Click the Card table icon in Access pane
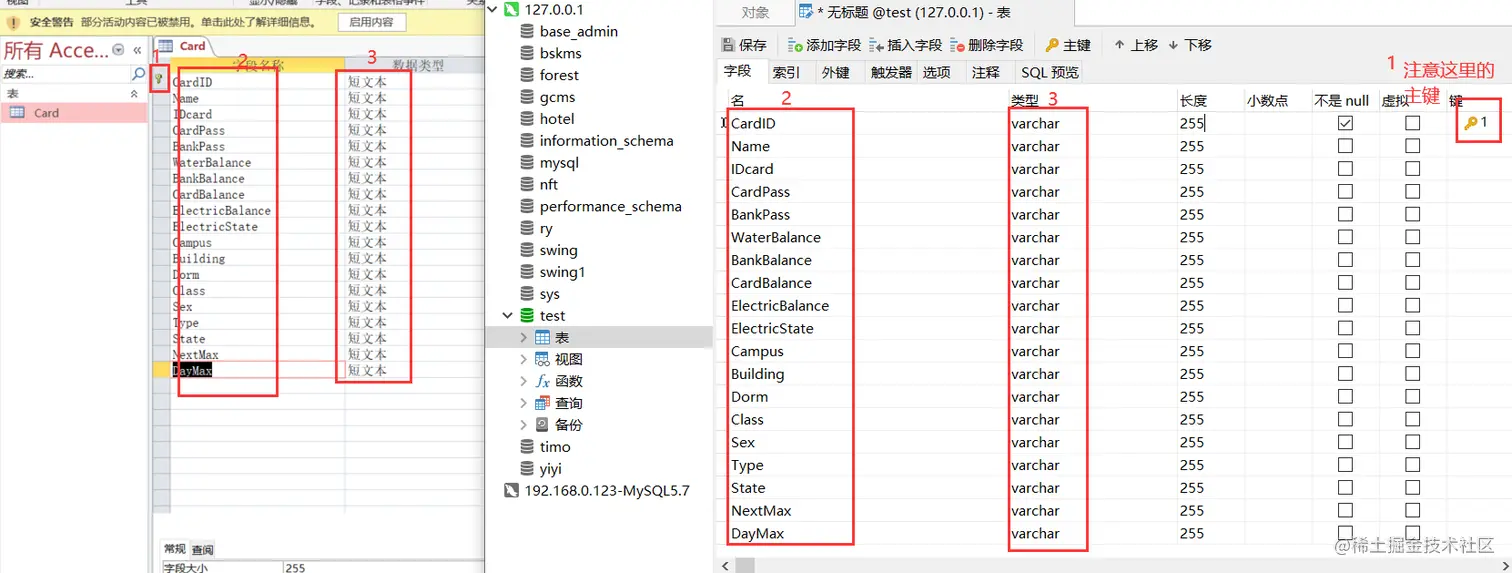This screenshot has width=1512, height=573. tap(18, 113)
